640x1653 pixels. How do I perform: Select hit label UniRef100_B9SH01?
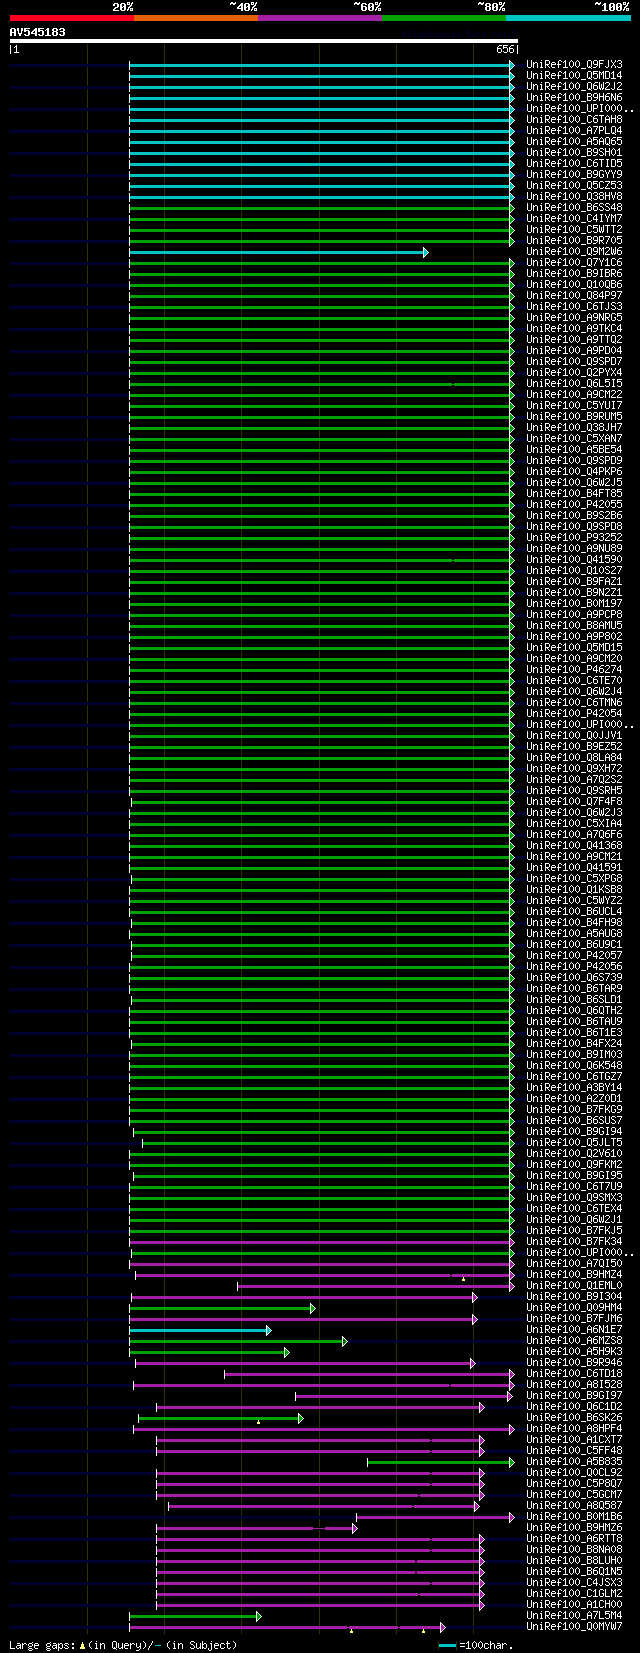pyautogui.click(x=574, y=152)
